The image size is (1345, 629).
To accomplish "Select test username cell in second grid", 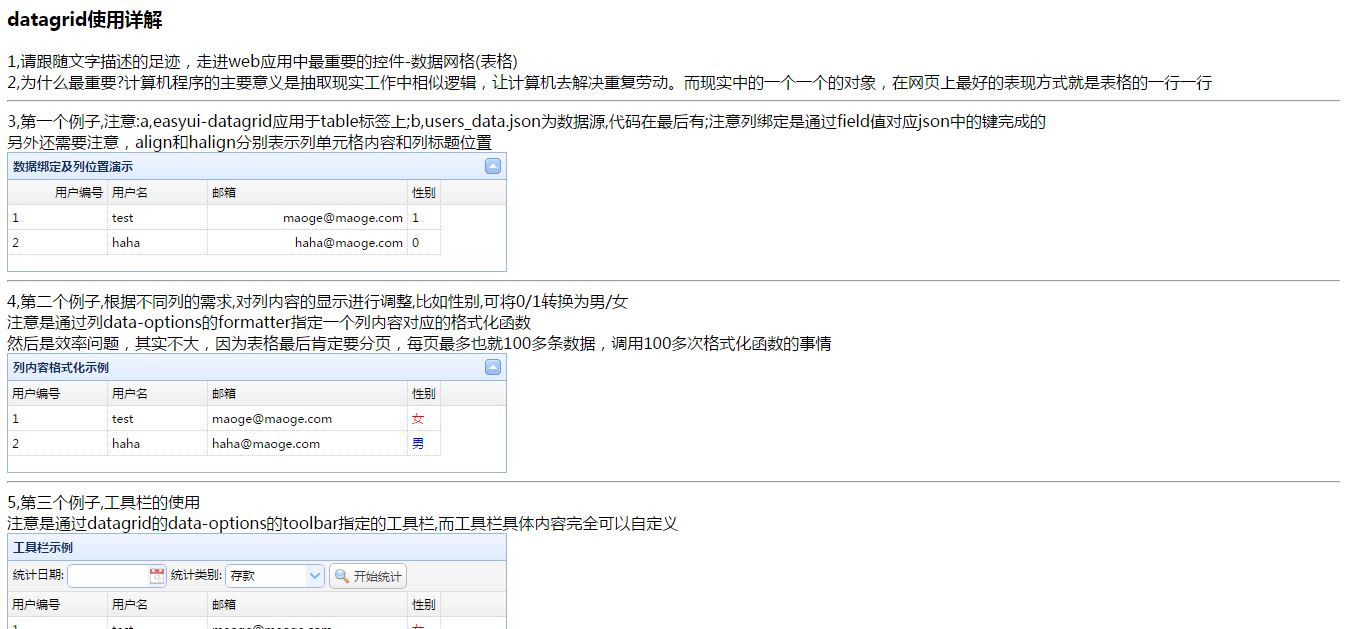I will 157,418.
